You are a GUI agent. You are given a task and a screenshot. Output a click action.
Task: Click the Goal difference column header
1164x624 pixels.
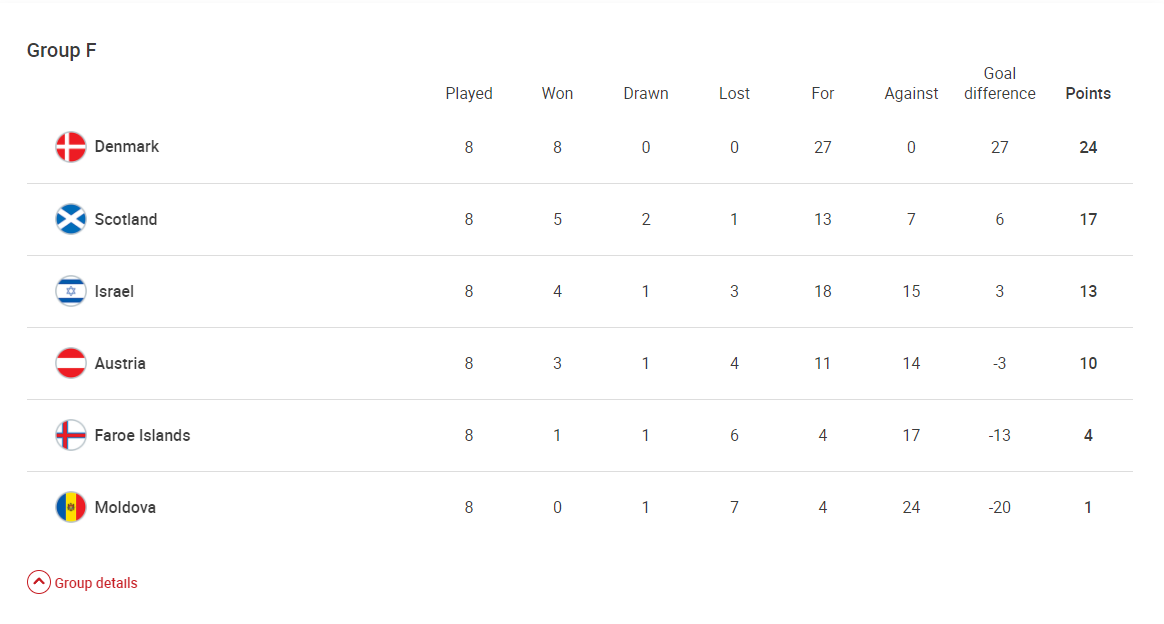coord(1000,83)
